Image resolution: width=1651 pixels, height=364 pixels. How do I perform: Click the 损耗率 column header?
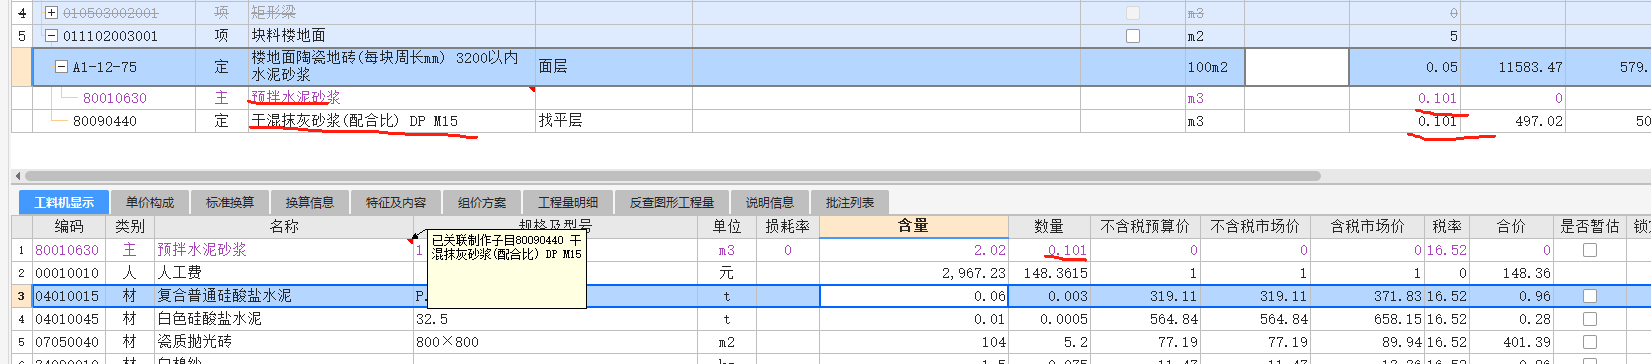click(788, 227)
